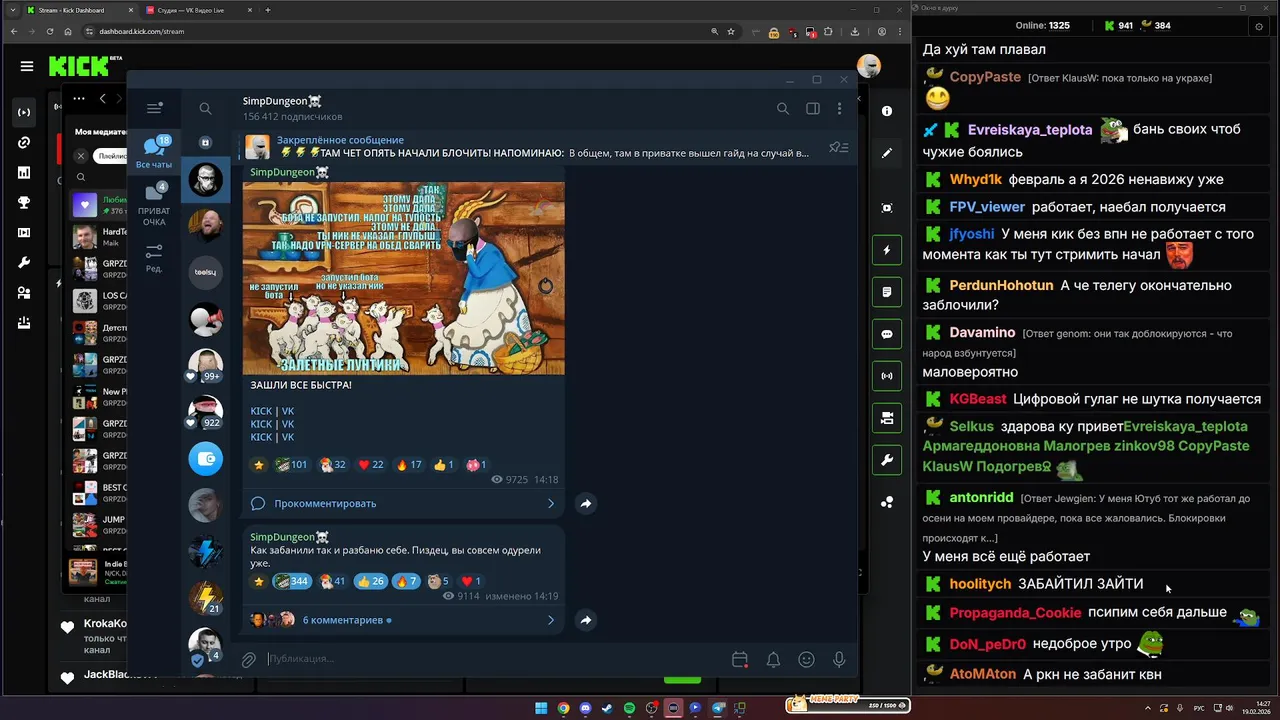This screenshot has height=720, width=1280.
Task: Select the 'ПРИВАТ ОЧКА' folder tab
Action: (154, 205)
